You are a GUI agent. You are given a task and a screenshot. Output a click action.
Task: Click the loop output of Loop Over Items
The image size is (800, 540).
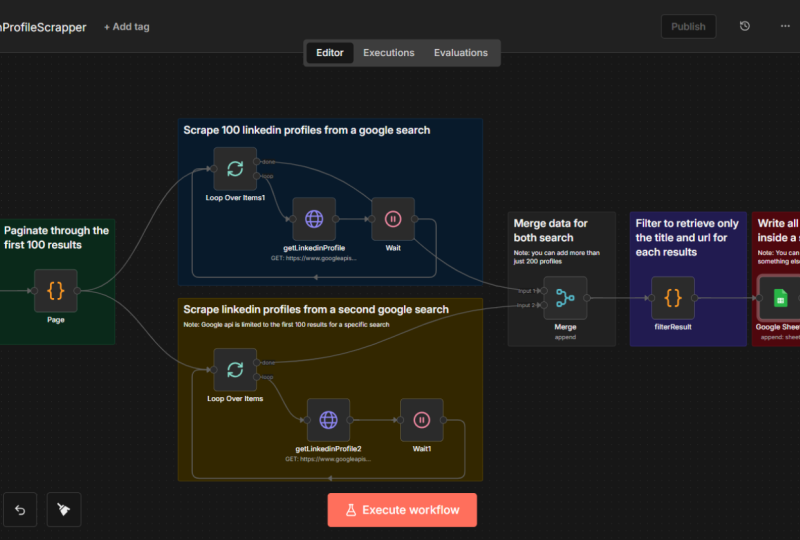tap(257, 377)
